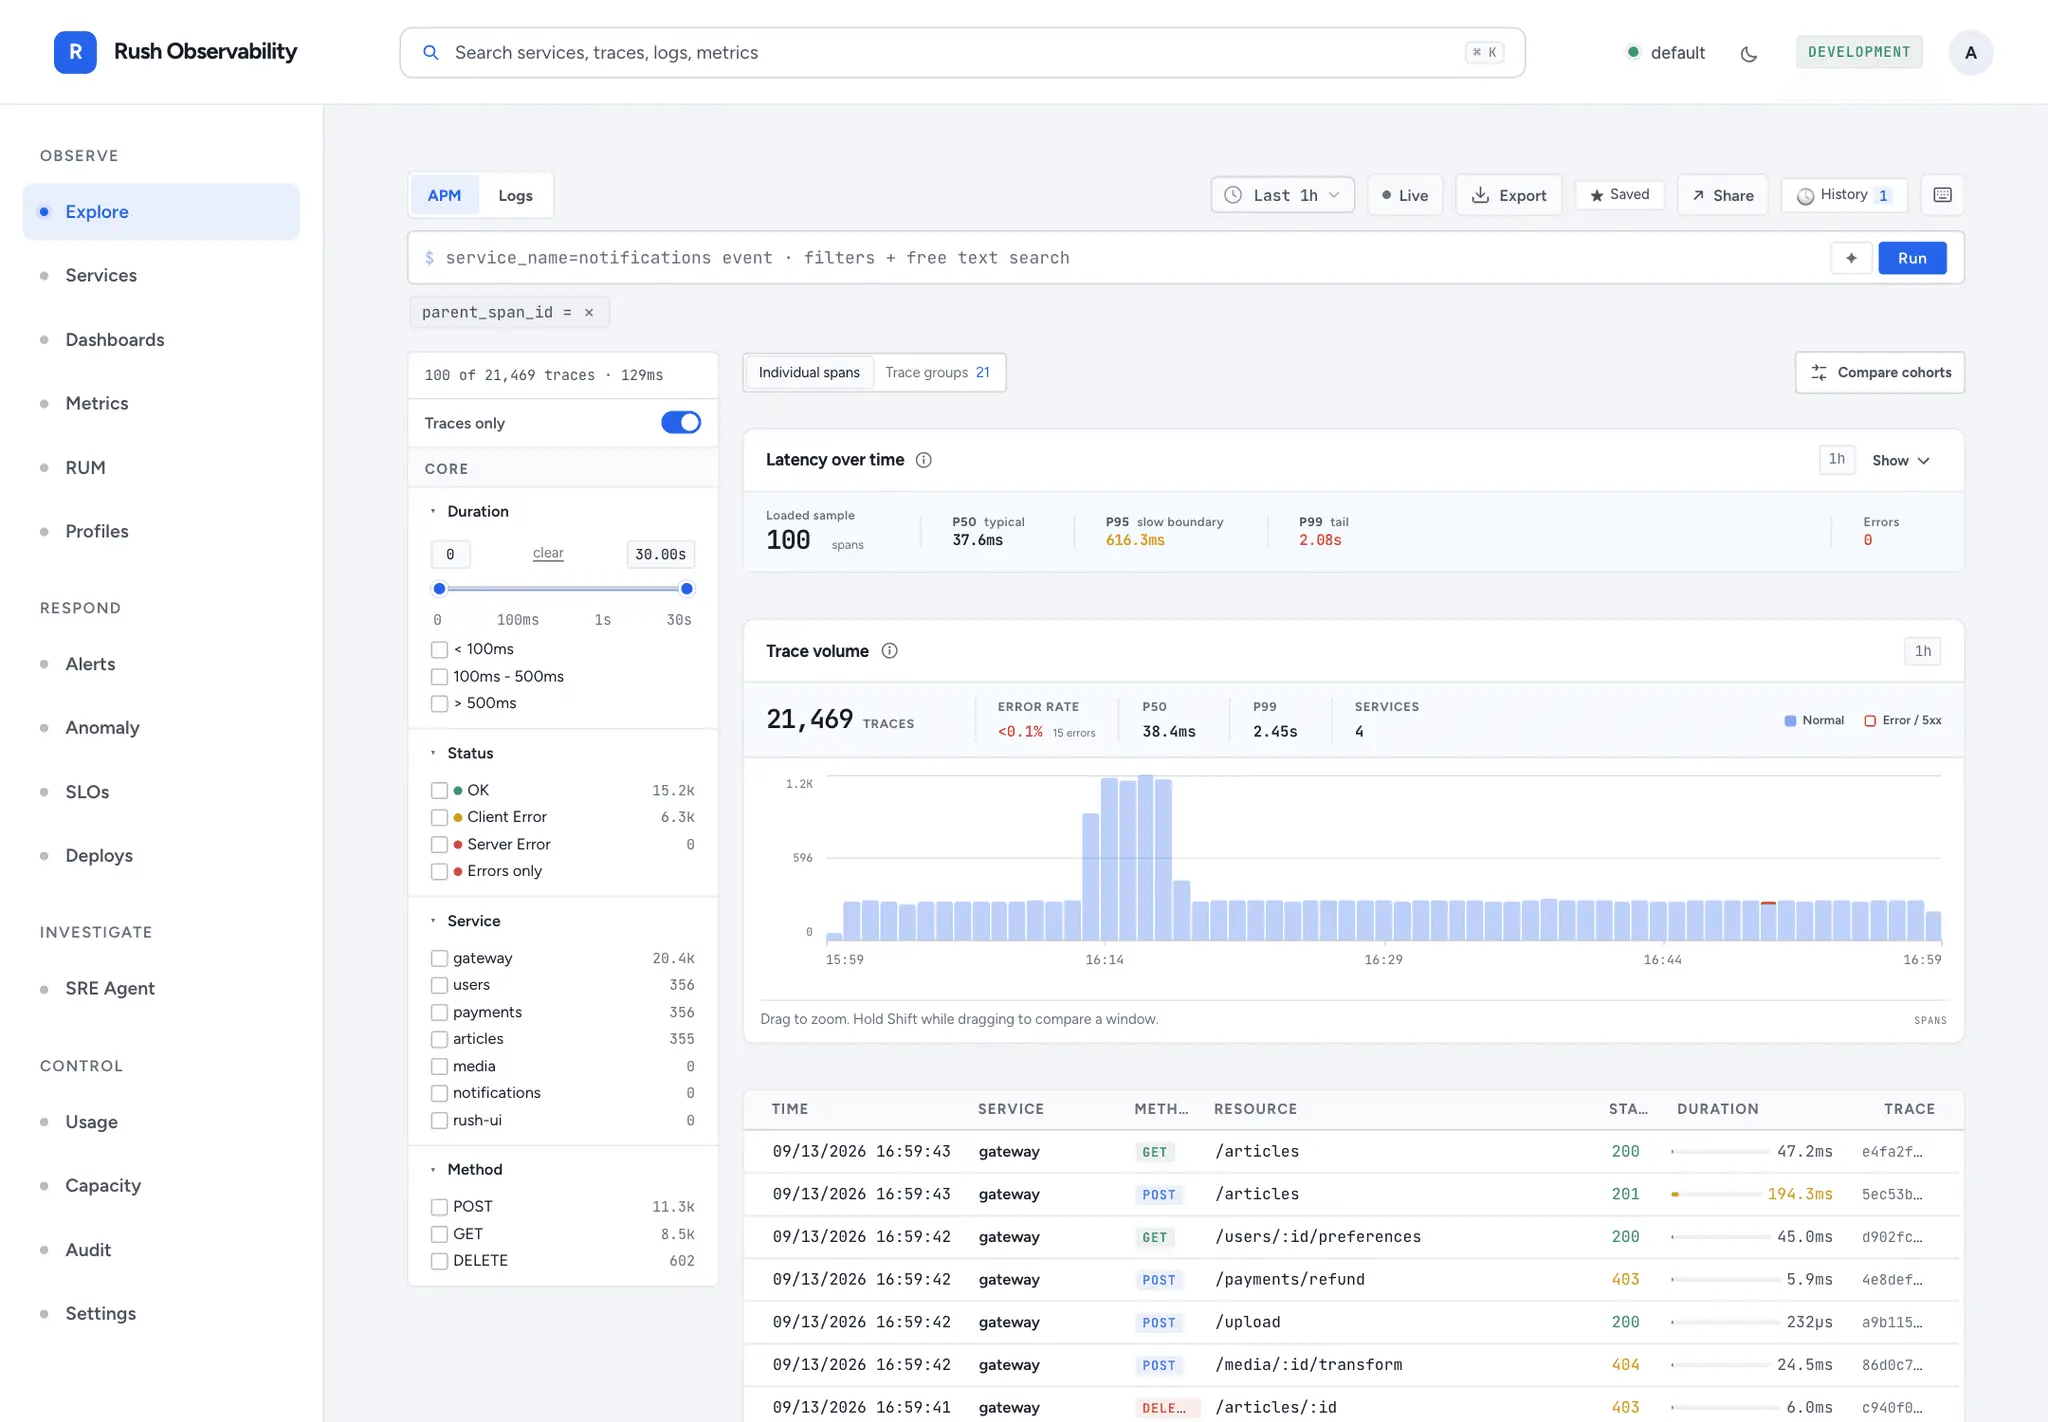Click the keyboard shortcuts icon
2048x1422 pixels.
[1942, 195]
